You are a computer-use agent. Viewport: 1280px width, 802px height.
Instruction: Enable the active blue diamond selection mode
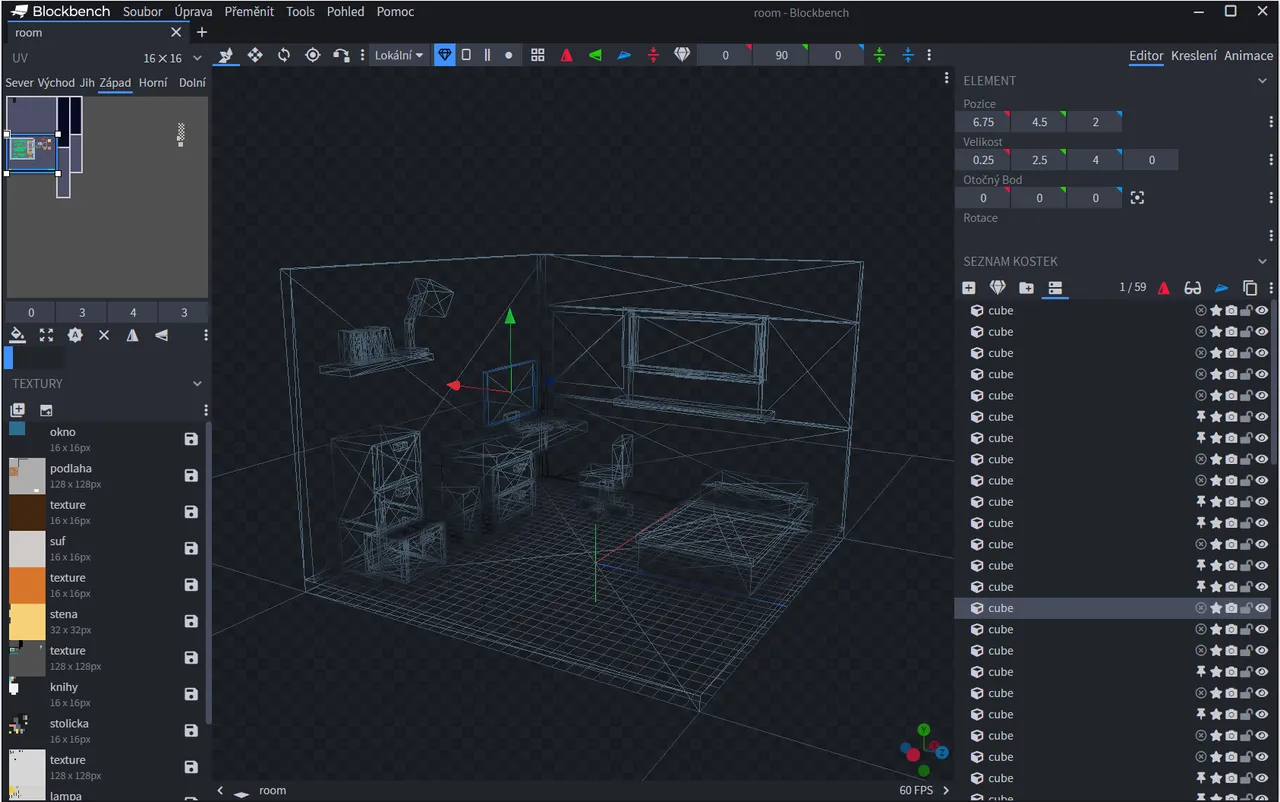tap(445, 55)
